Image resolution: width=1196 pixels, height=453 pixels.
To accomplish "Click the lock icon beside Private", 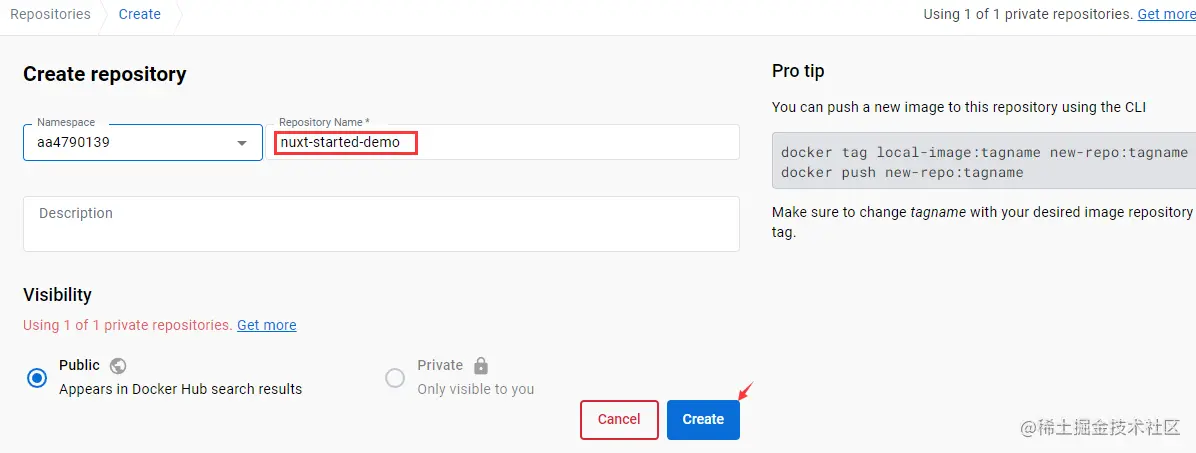I will pos(481,366).
